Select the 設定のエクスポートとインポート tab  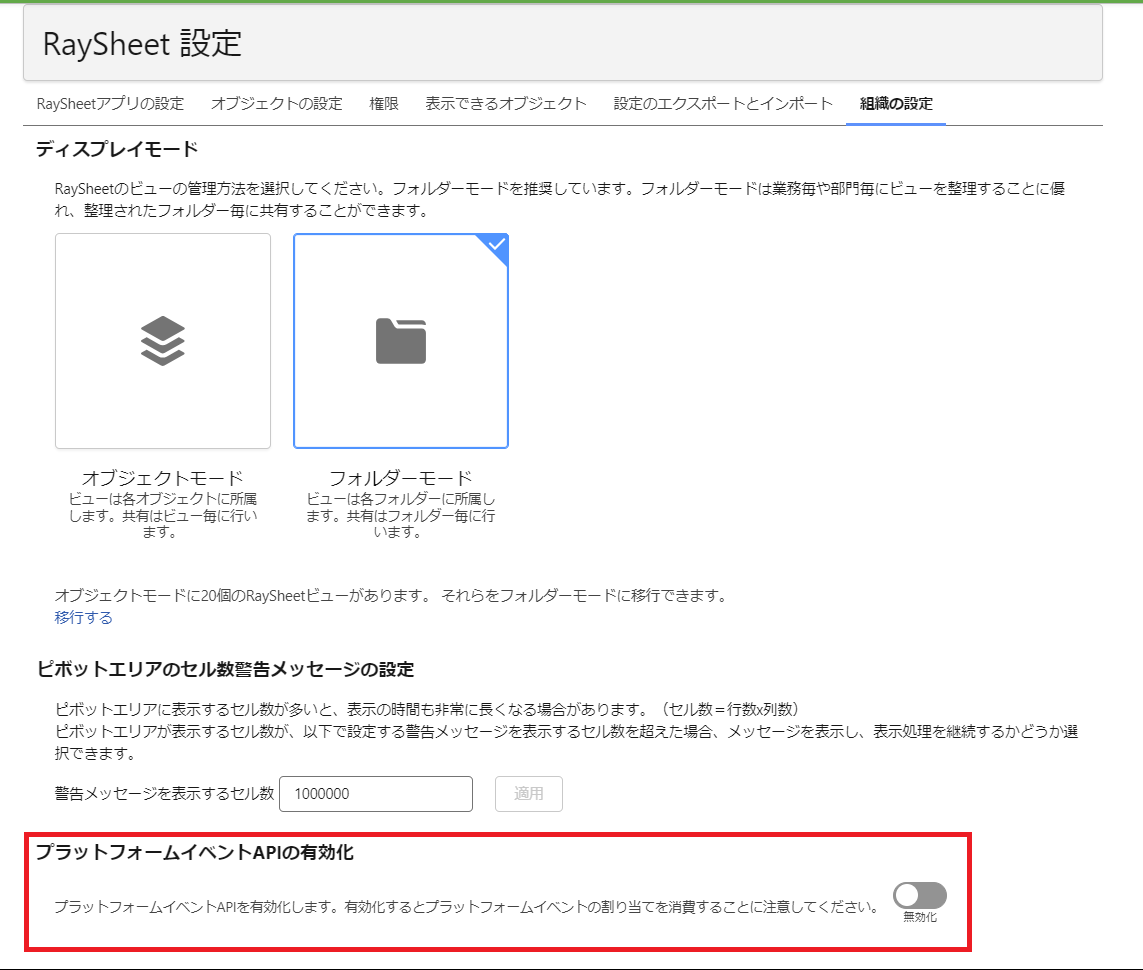click(723, 104)
